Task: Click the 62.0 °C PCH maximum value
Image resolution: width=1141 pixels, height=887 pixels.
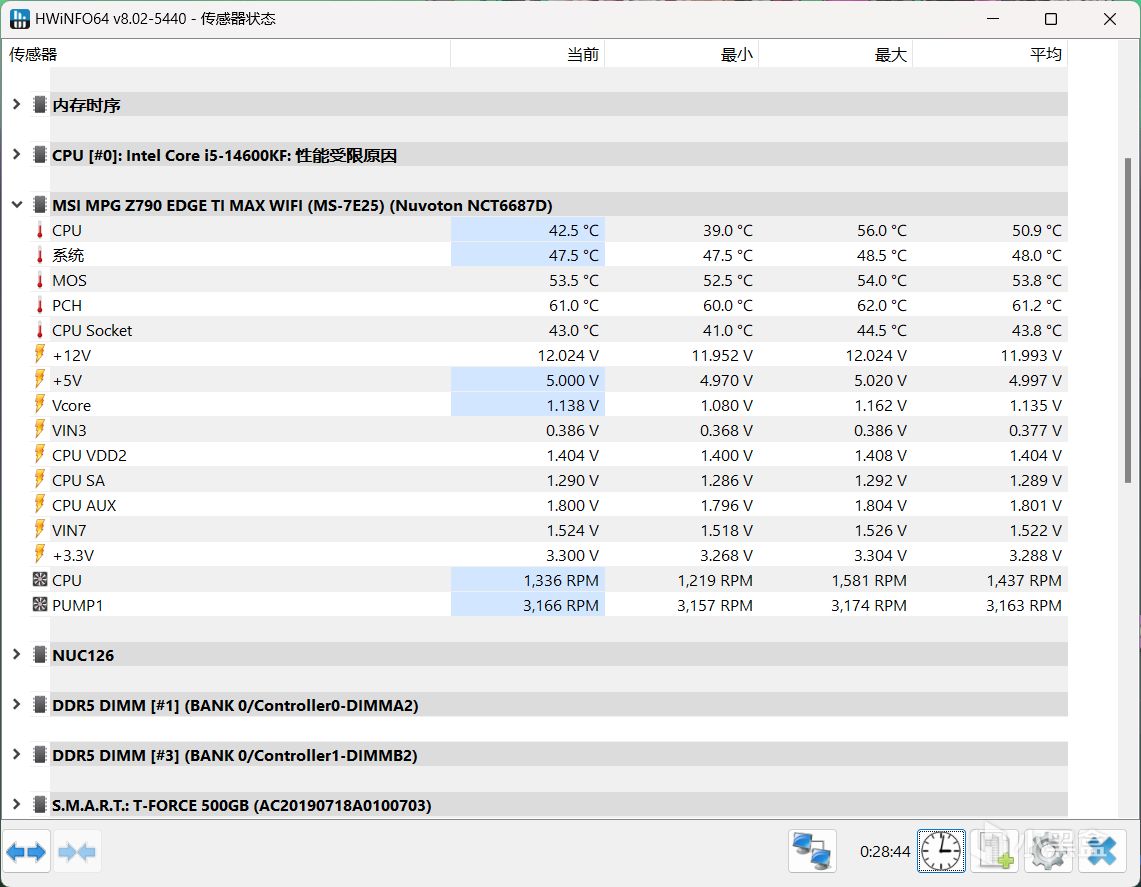Action: click(882, 306)
